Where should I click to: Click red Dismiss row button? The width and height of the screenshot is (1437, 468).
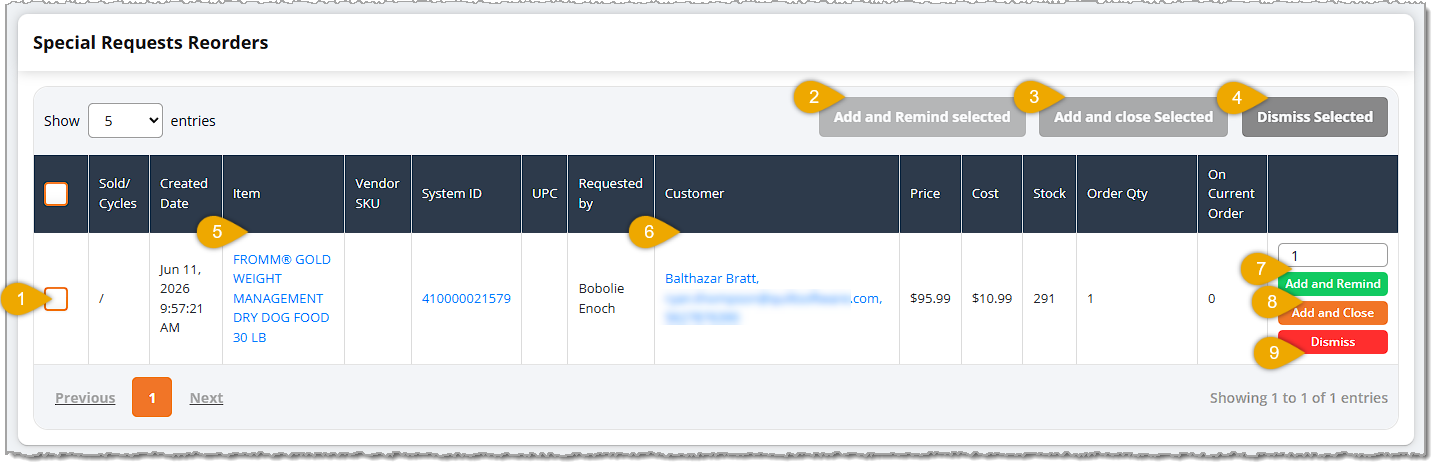1333,342
